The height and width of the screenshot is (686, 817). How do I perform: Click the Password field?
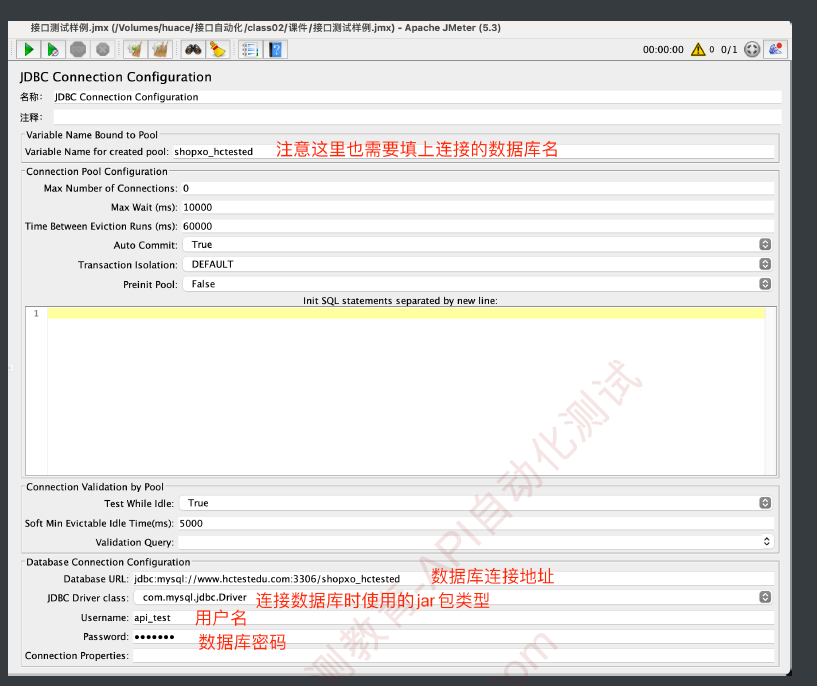click(453, 637)
